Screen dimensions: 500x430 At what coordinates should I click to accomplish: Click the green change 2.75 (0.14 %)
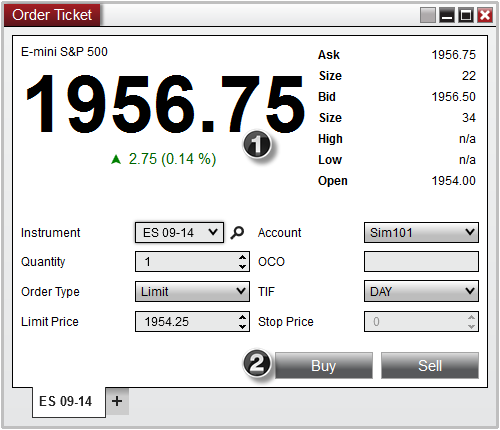coord(163,159)
